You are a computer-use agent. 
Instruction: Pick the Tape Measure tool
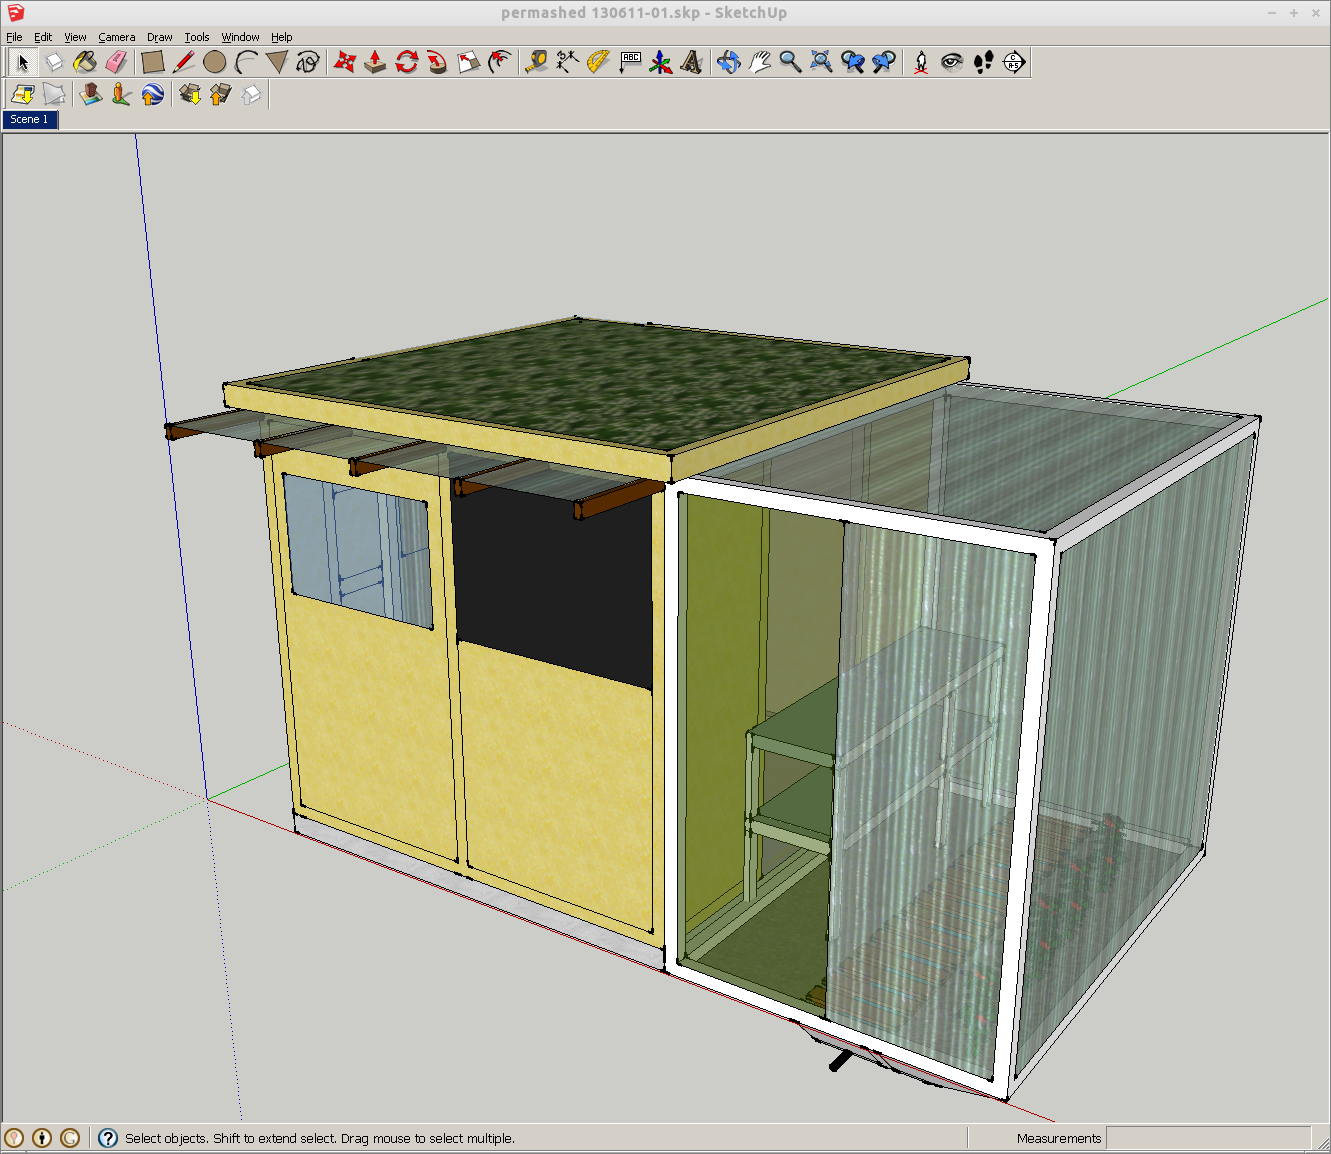click(535, 61)
